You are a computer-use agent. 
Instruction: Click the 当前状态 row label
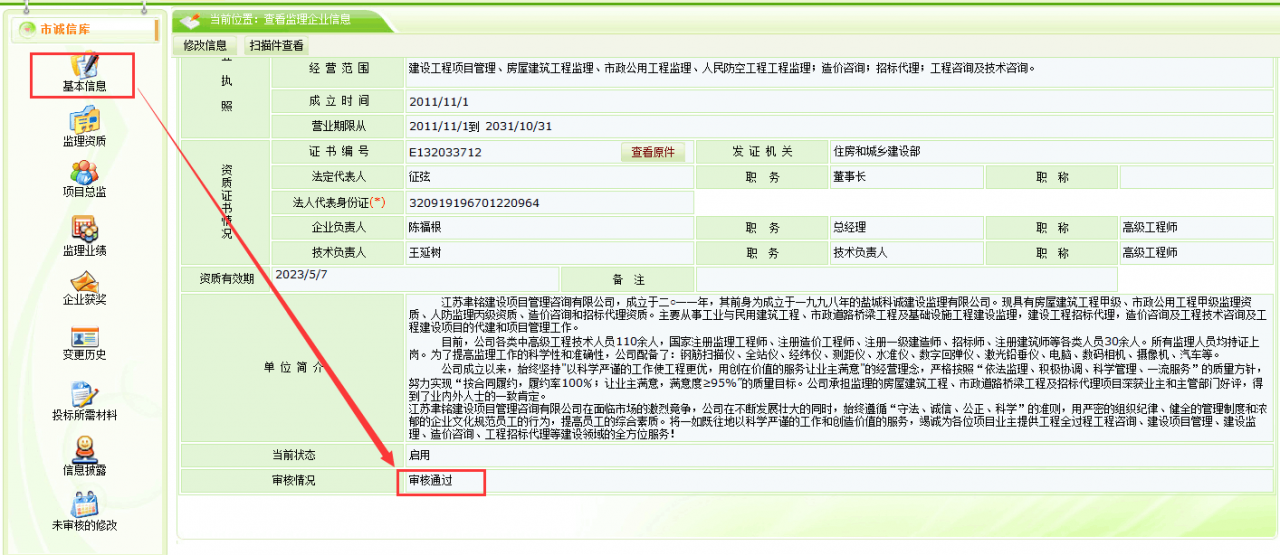(x=293, y=455)
